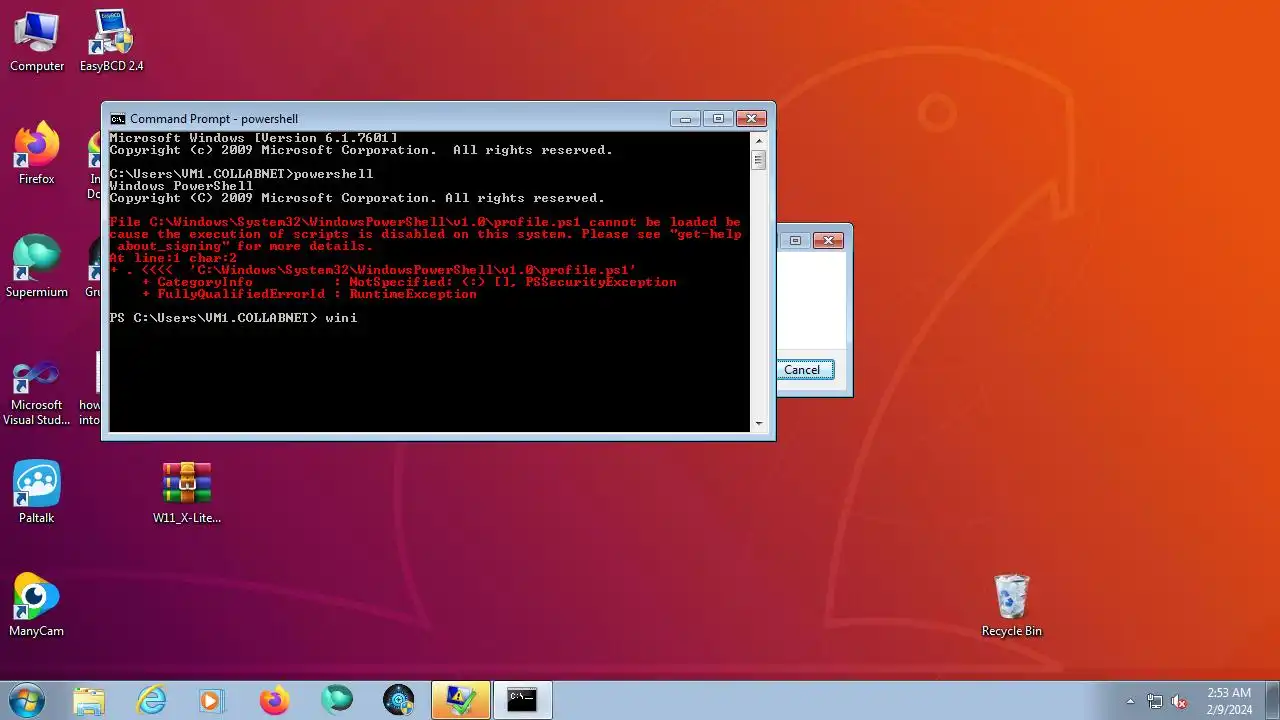Image resolution: width=1280 pixels, height=720 pixels.
Task: Click the red 'CategoryInfo' error line
Action: click(409, 282)
